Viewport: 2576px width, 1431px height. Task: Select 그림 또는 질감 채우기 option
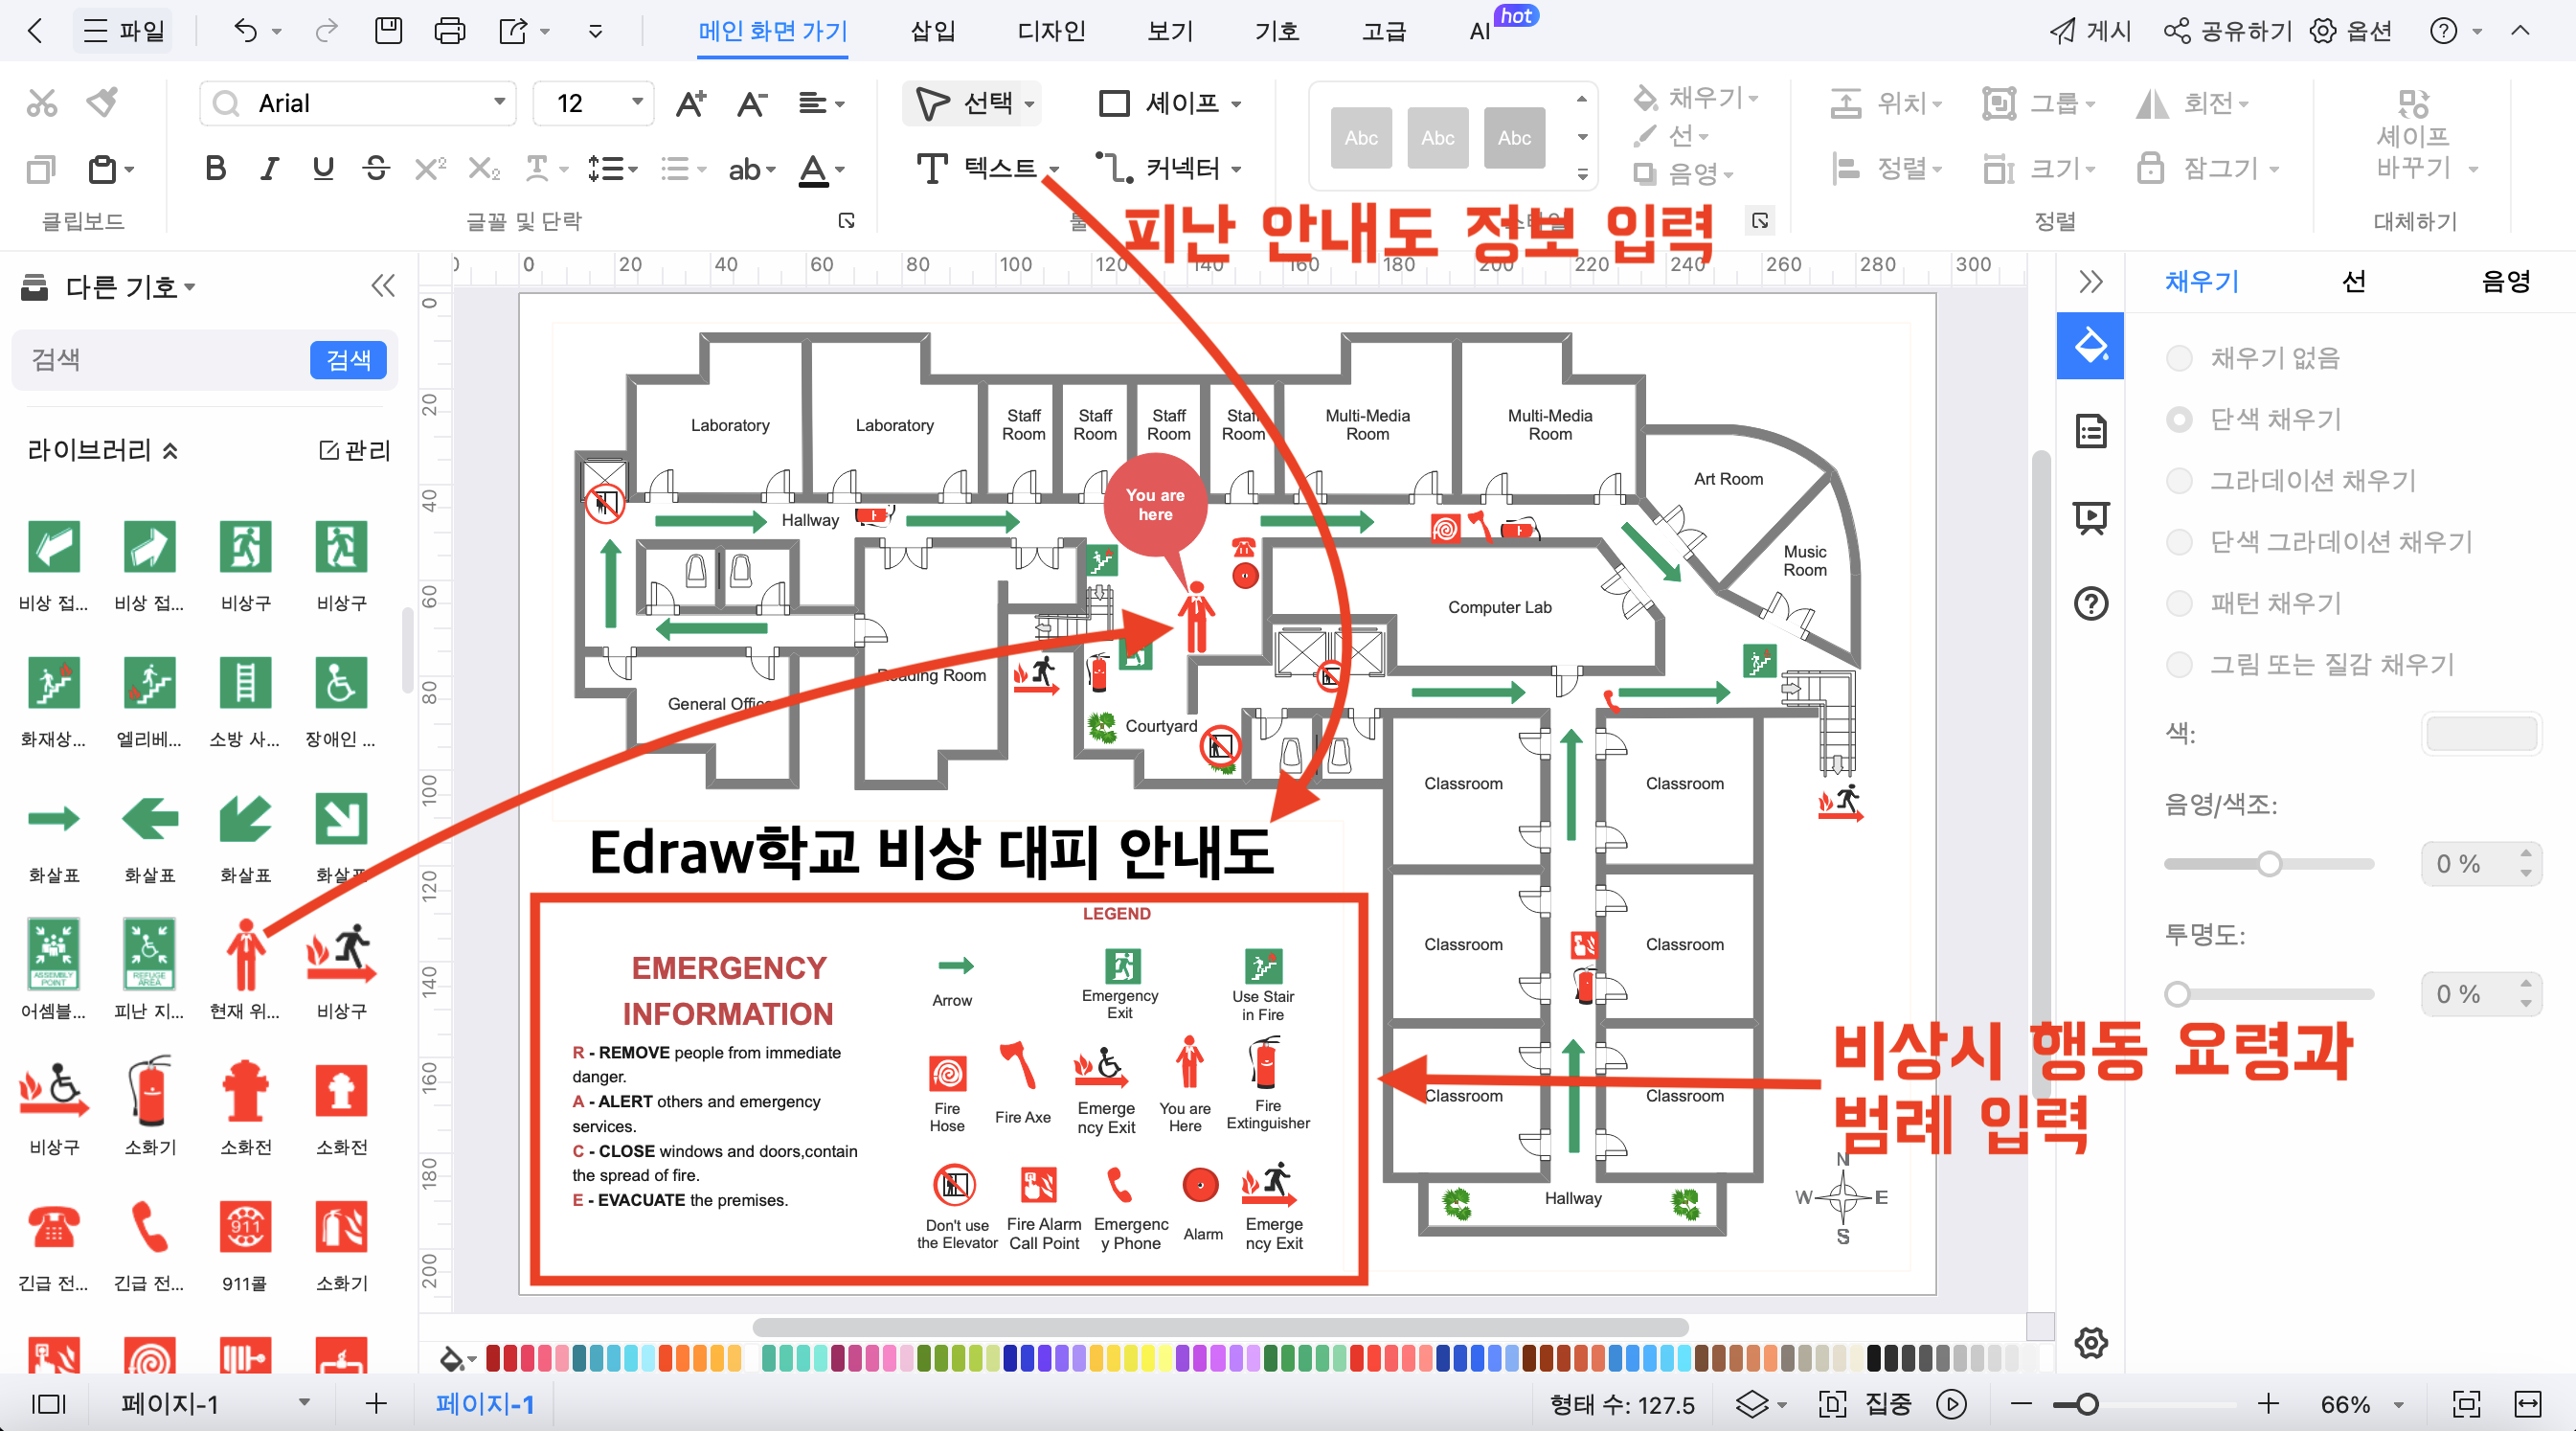pyautogui.click(x=2179, y=664)
